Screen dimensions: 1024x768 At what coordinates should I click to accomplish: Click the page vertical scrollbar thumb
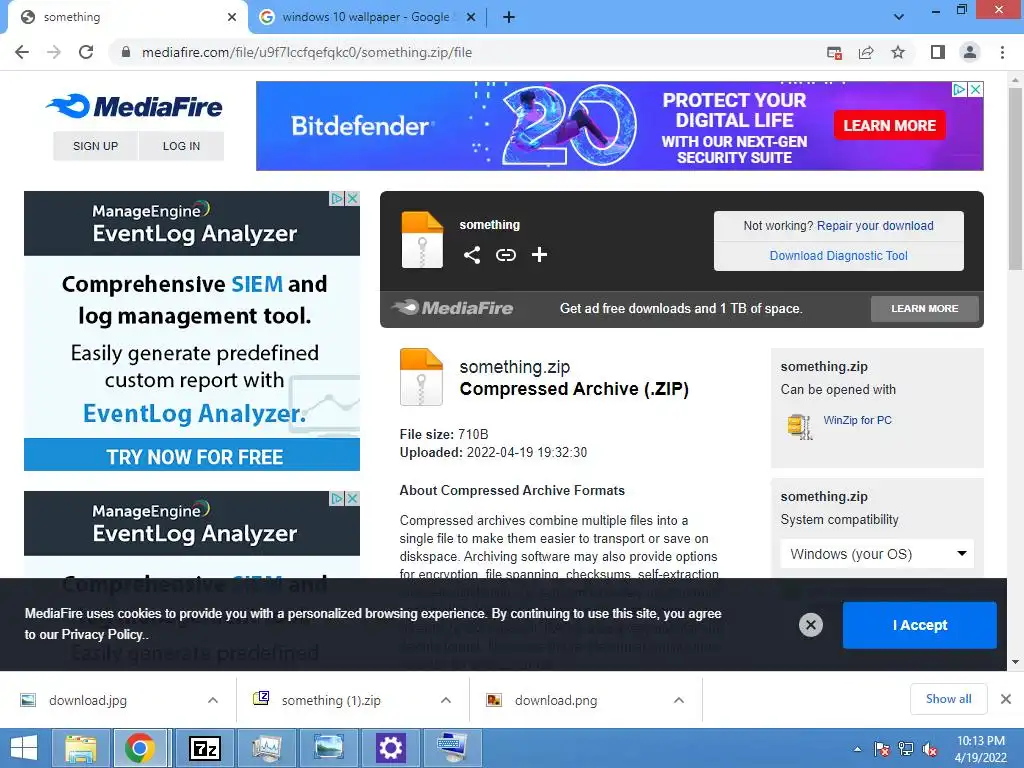point(1015,179)
